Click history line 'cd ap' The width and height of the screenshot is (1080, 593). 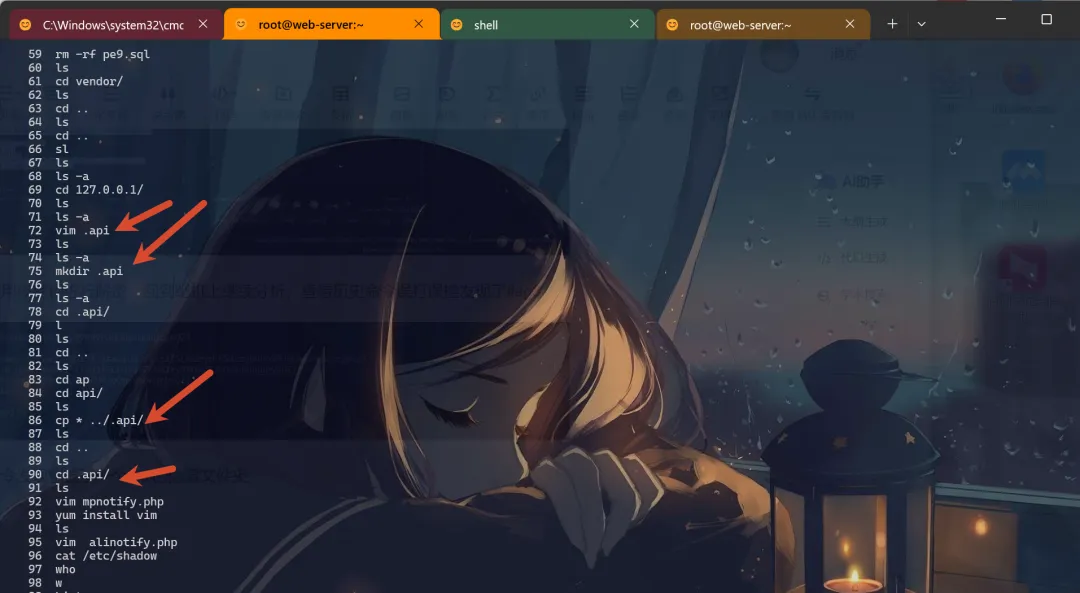tap(72, 379)
